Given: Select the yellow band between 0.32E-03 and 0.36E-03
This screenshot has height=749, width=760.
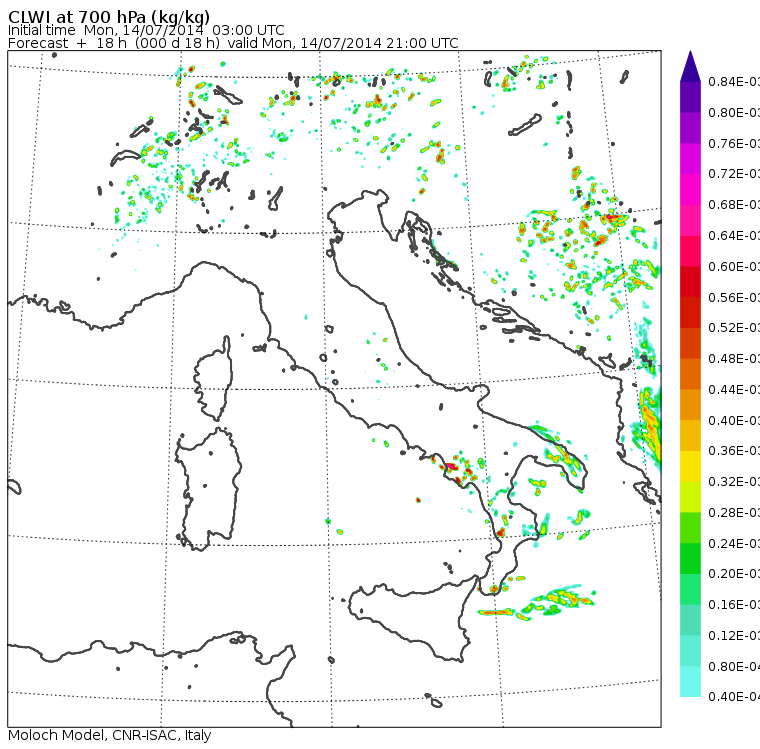Looking at the screenshot, I should [690, 466].
